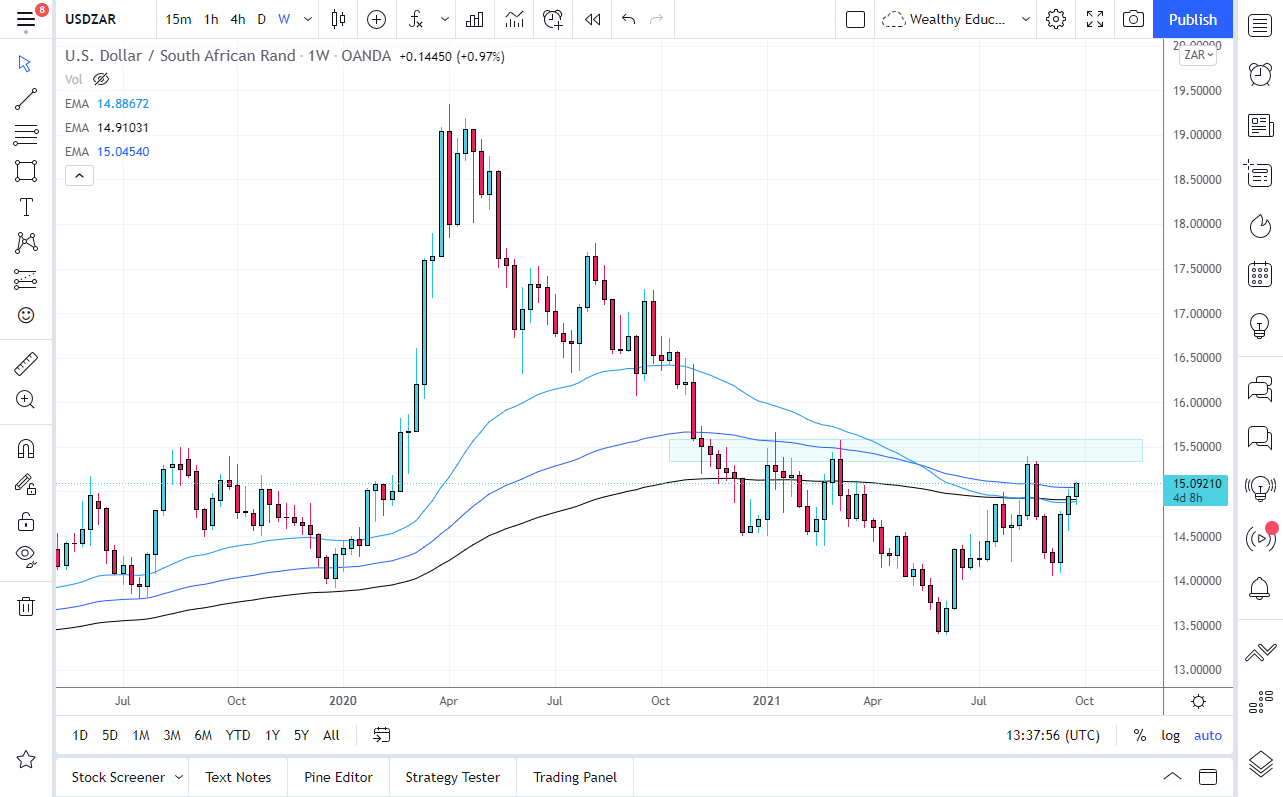
Task: Click the Publish button
Action: click(1192, 19)
